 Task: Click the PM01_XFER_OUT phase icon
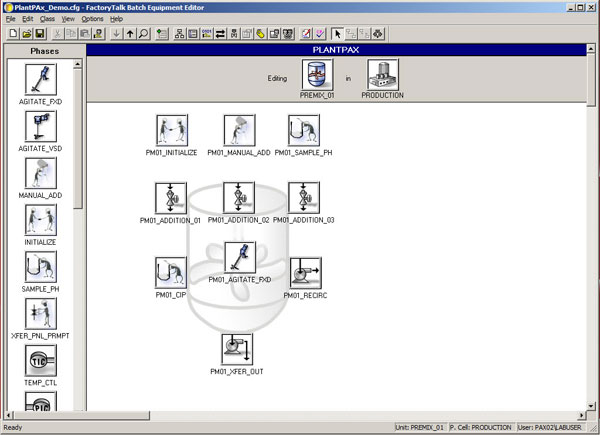coord(237,349)
